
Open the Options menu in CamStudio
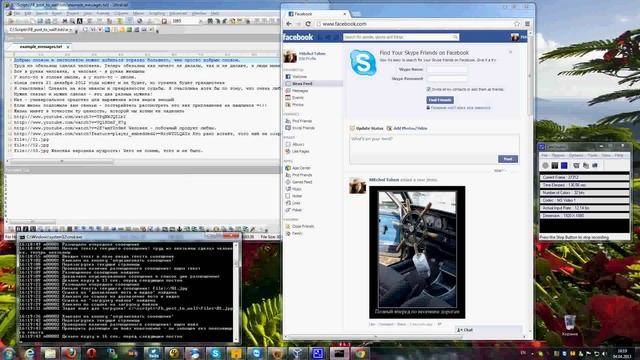(x=576, y=156)
